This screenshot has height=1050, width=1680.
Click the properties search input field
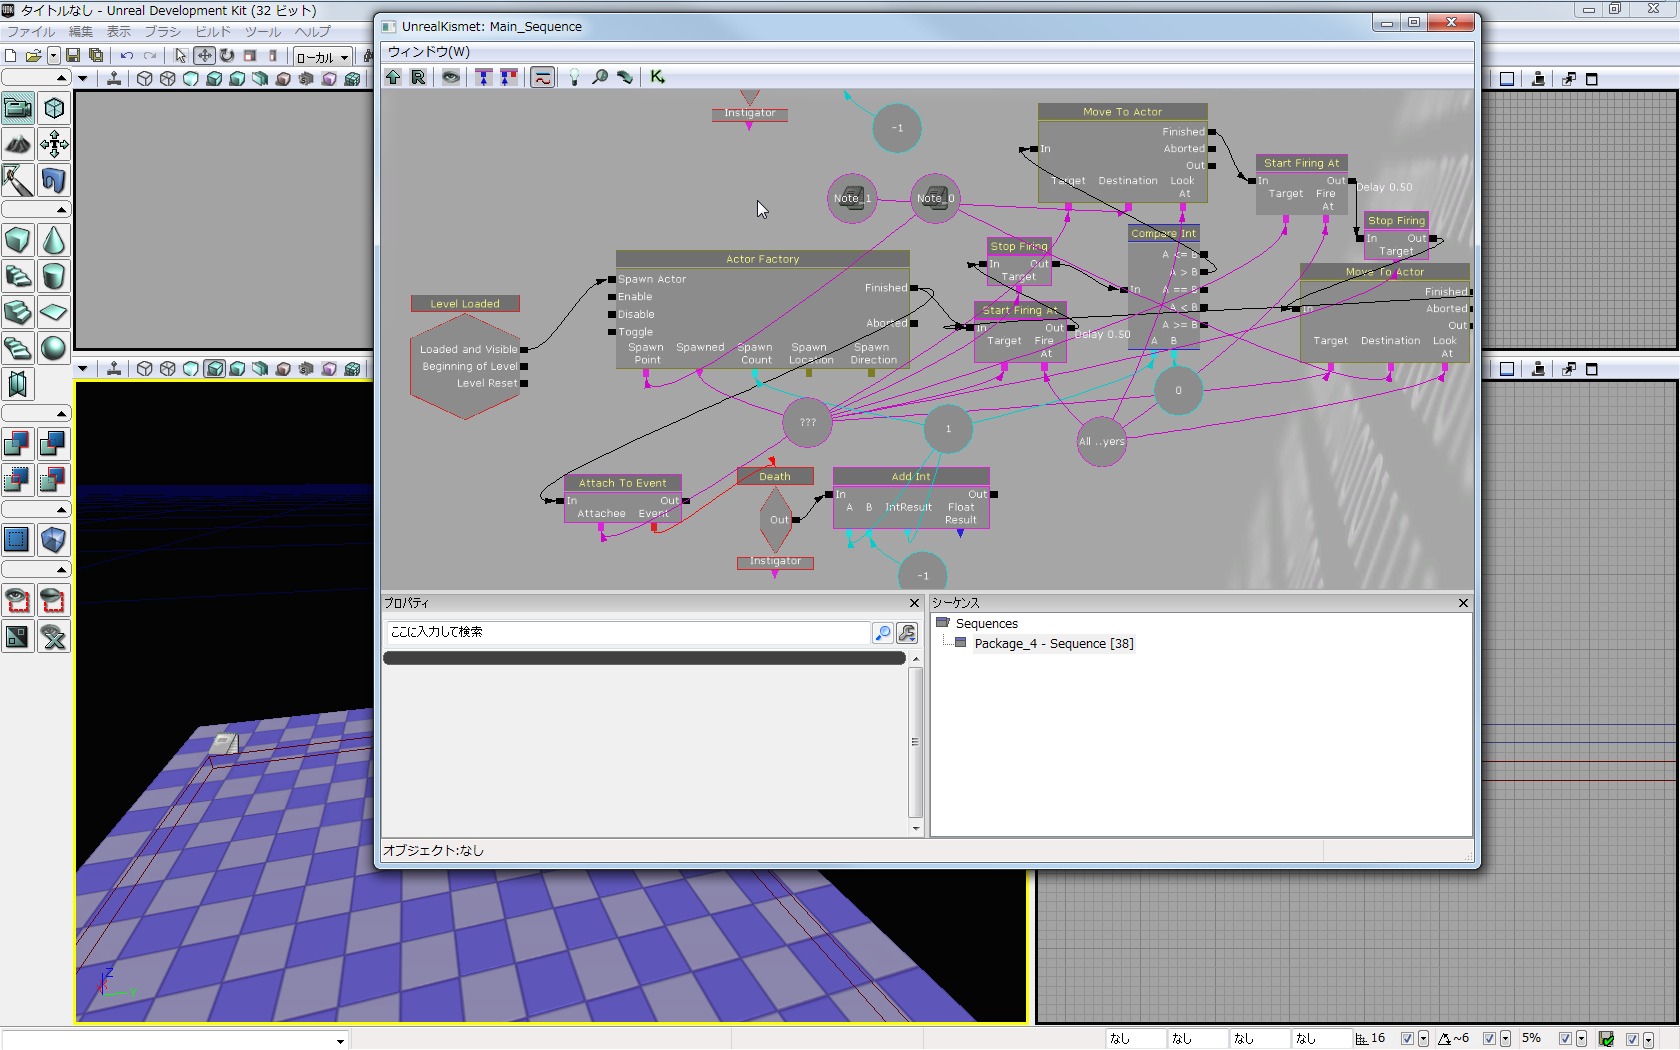pos(628,632)
